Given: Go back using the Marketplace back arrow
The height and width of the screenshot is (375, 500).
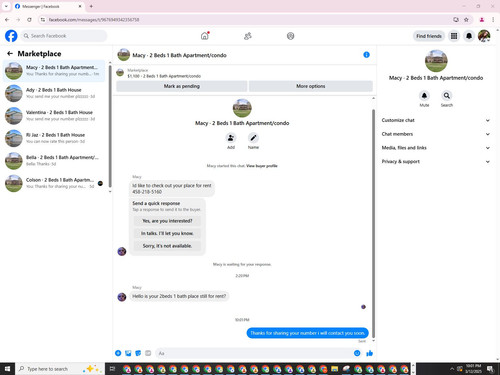Looking at the screenshot, I should click(10, 53).
